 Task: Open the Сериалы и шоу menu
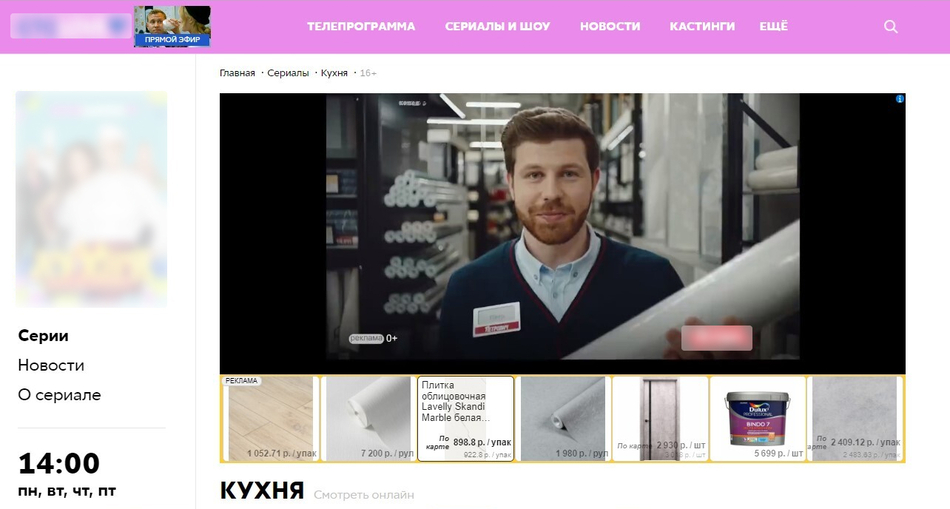coord(497,27)
